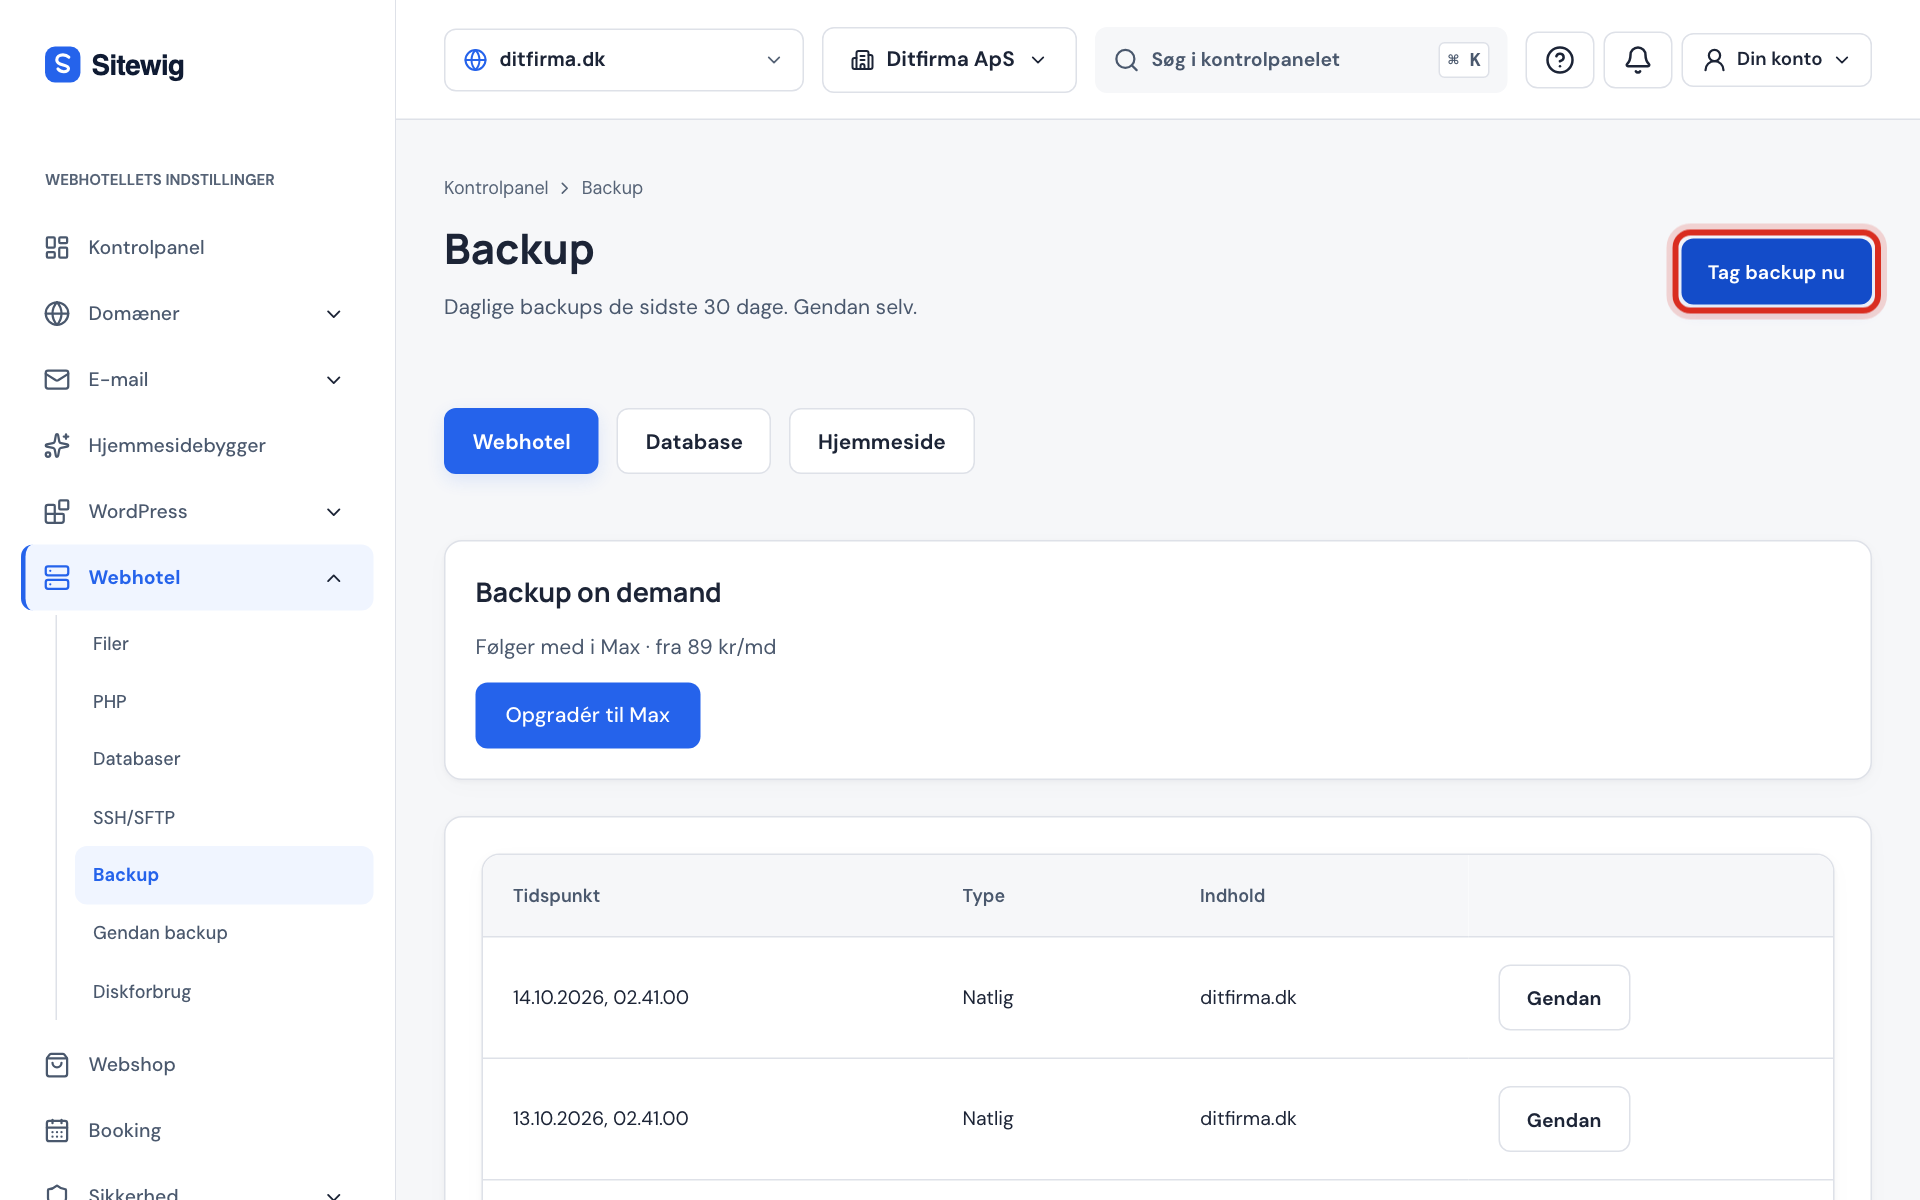The image size is (1920, 1200).
Task: Expand the E-mail sidebar section chevron
Action: (x=334, y=380)
